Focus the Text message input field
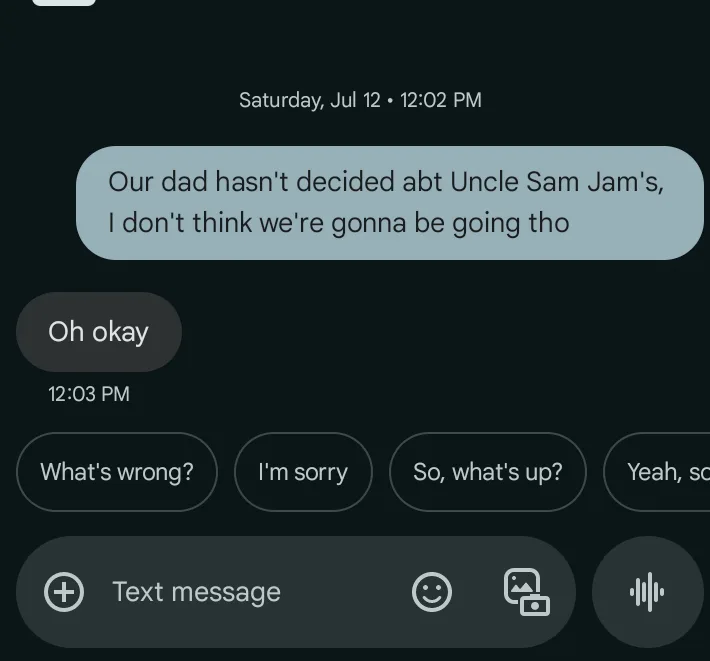The width and height of the screenshot is (710, 661). [296, 592]
